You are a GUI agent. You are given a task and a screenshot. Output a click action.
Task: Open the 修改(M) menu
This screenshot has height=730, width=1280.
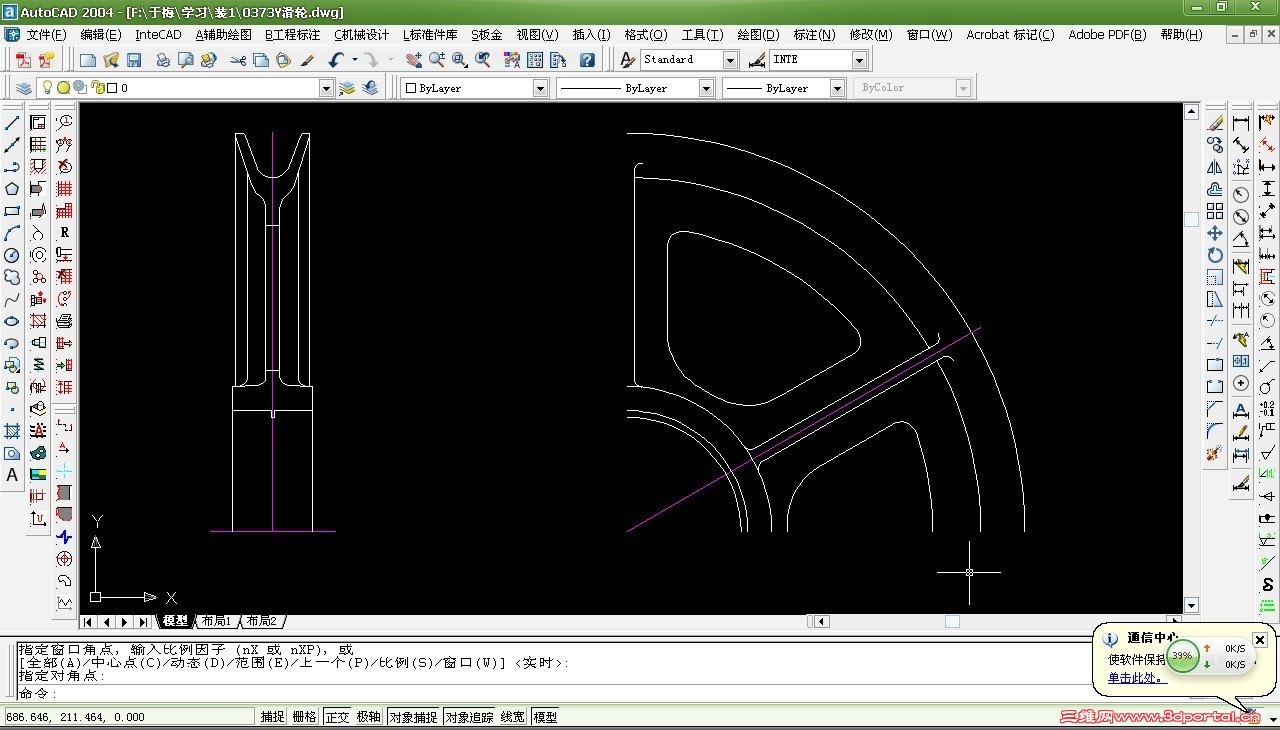(871, 35)
